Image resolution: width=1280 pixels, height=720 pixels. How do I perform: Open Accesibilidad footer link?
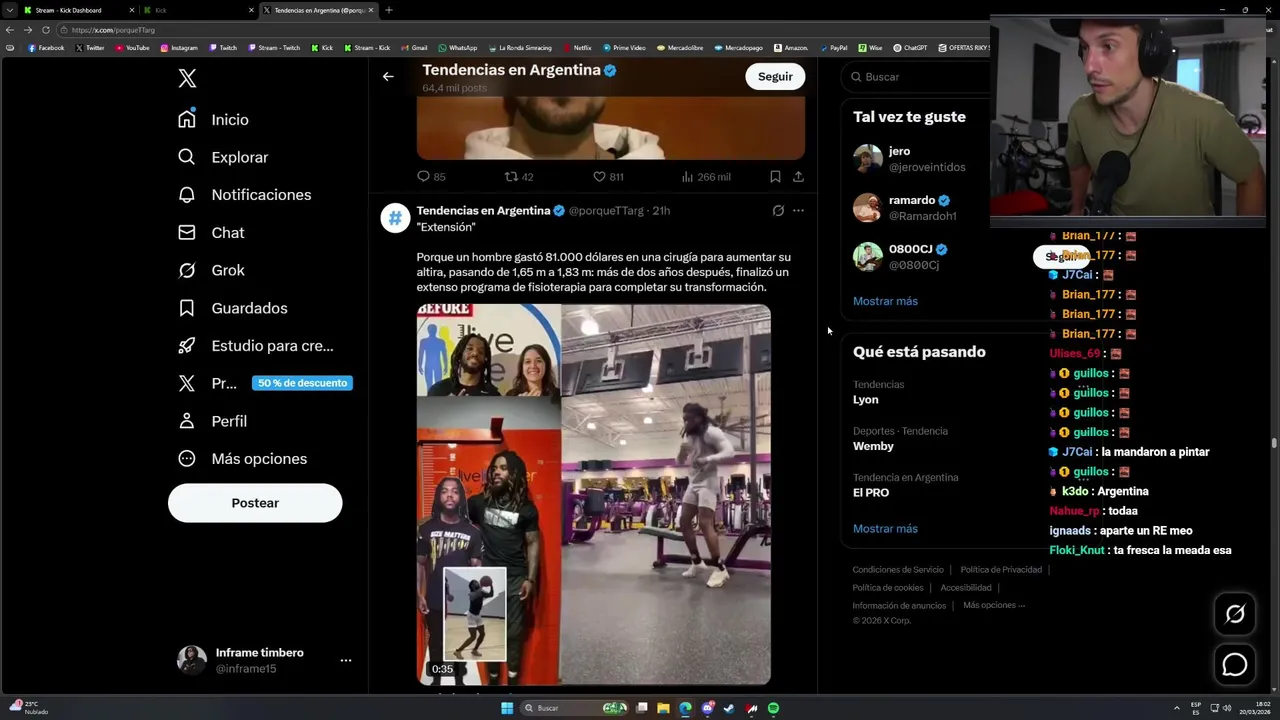pos(966,588)
